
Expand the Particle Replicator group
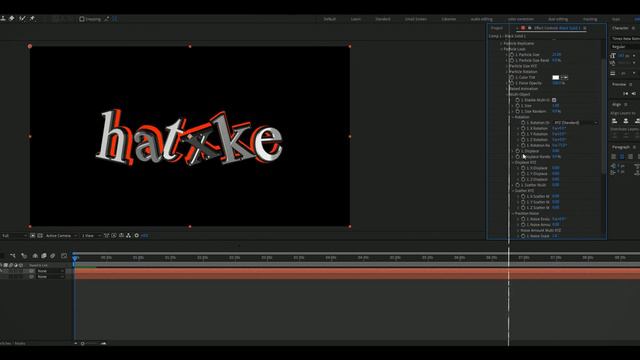[502, 43]
